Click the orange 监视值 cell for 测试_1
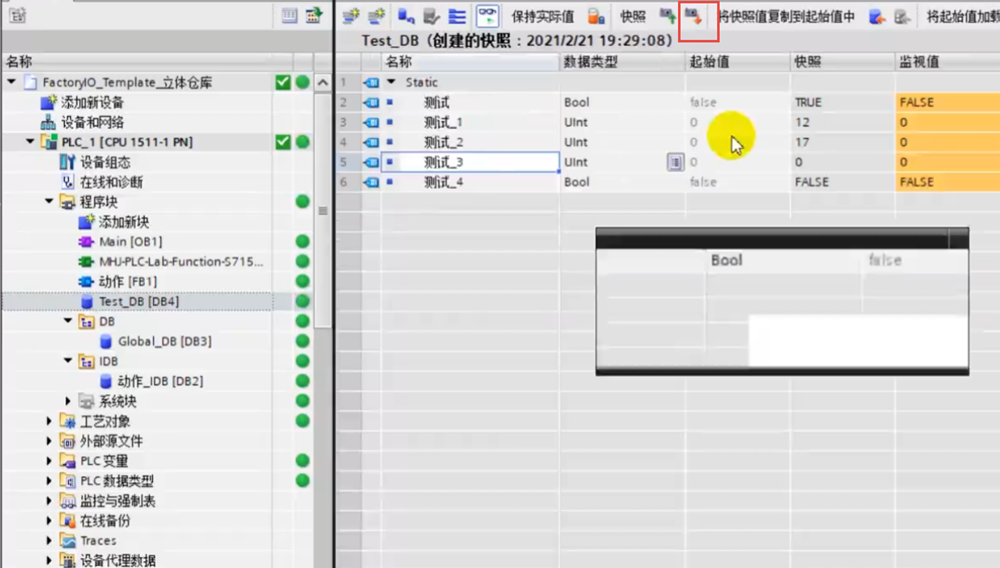This screenshot has width=1000, height=568. point(946,122)
